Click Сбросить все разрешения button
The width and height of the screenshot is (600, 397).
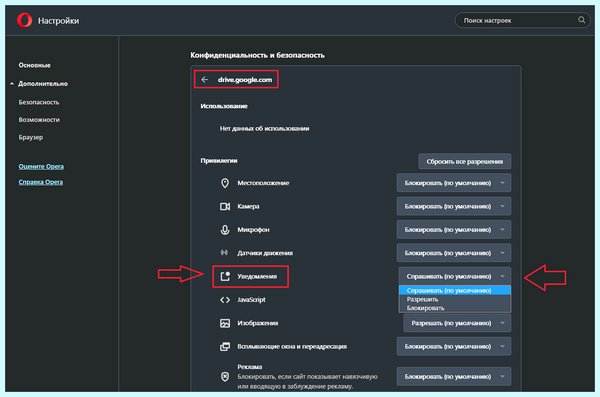[465, 162]
